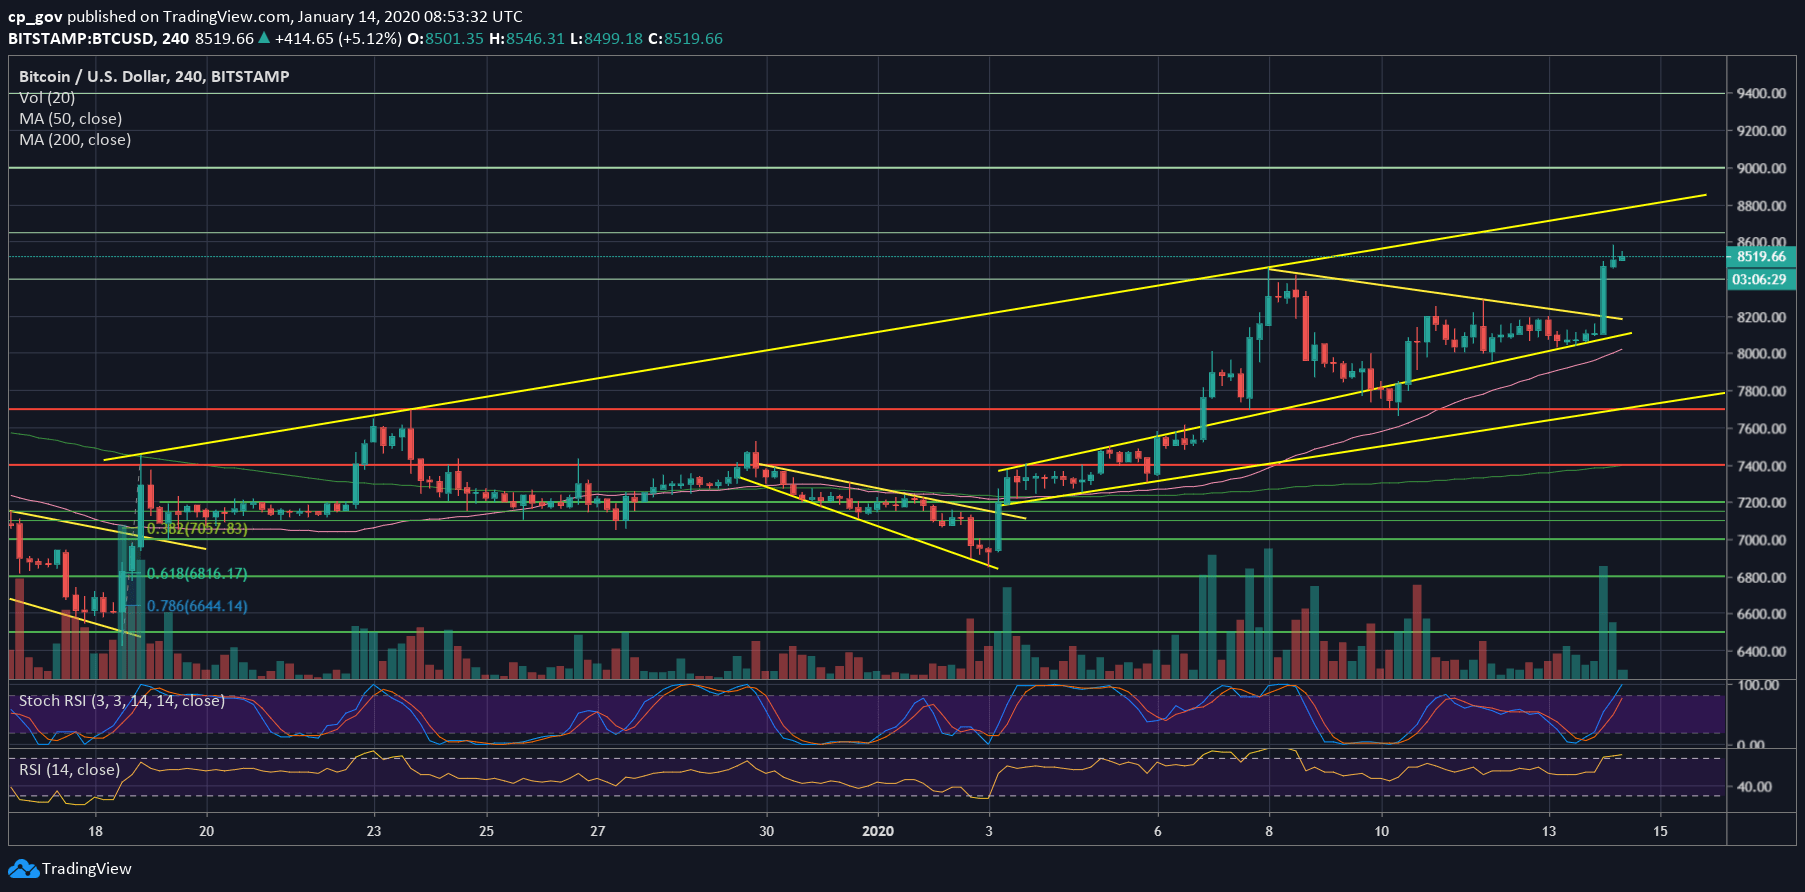Image resolution: width=1805 pixels, height=892 pixels.
Task: Click the 0.786(6644.14) Fibonacci label
Action: [x=197, y=606]
